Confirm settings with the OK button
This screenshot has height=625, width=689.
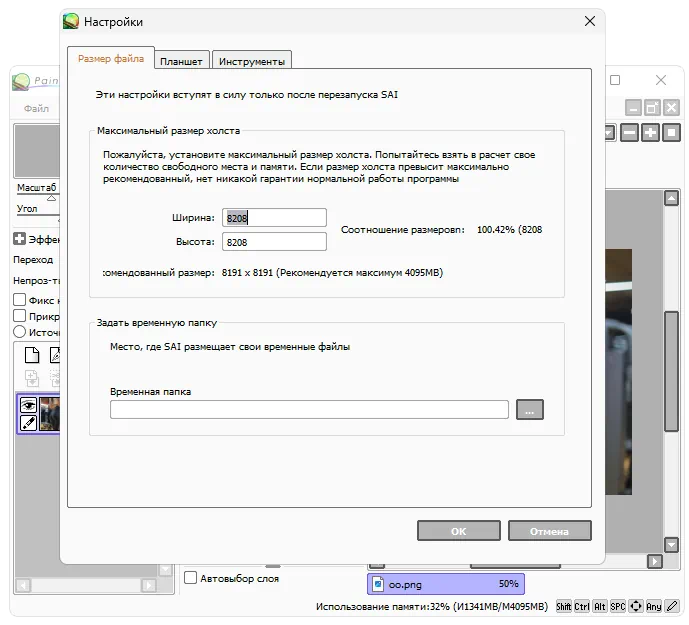point(458,531)
